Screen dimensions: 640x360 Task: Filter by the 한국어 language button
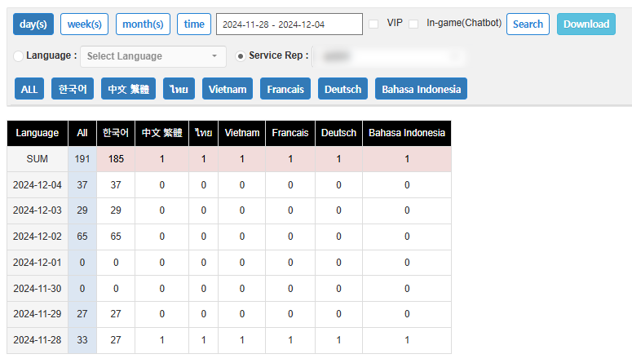point(72,89)
